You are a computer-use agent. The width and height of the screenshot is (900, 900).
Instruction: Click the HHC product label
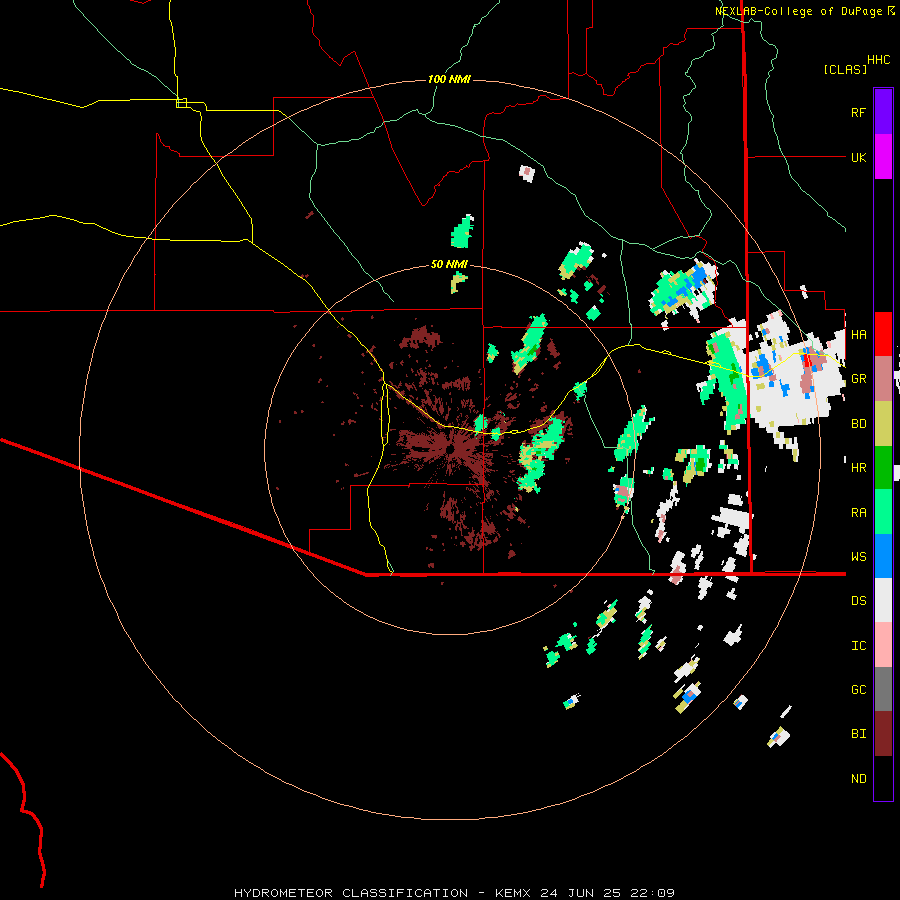(x=878, y=60)
